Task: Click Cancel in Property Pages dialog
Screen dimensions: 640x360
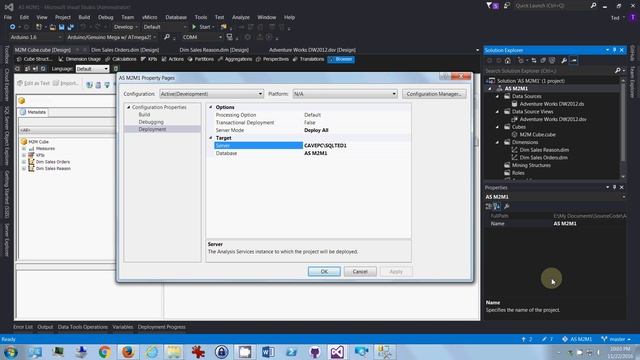Action: tap(360, 271)
